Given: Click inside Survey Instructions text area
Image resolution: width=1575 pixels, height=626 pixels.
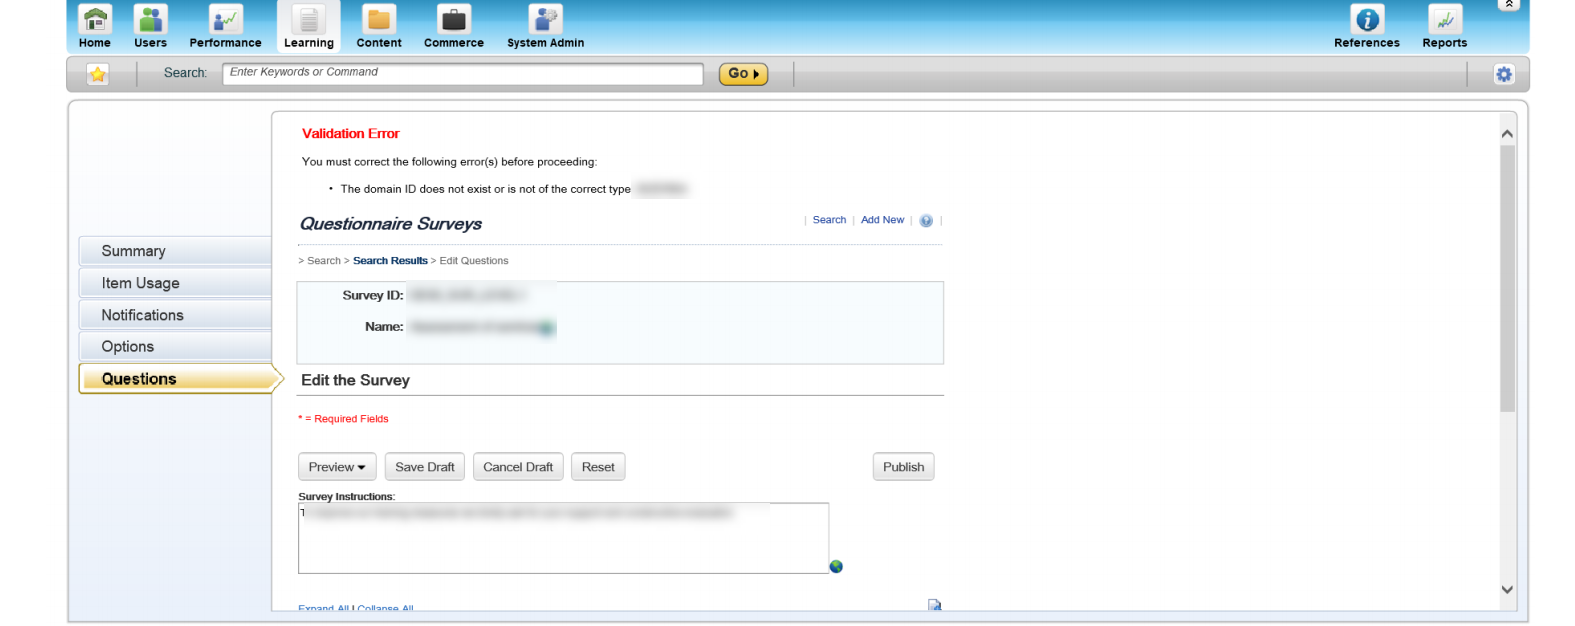Looking at the screenshot, I should pyautogui.click(x=563, y=538).
